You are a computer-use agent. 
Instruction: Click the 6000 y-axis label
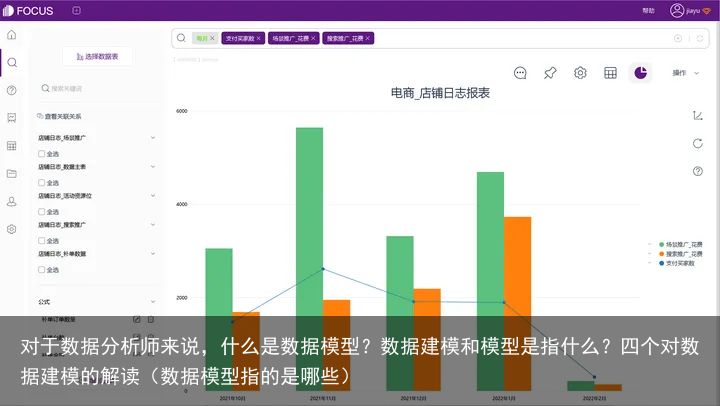coord(182,111)
